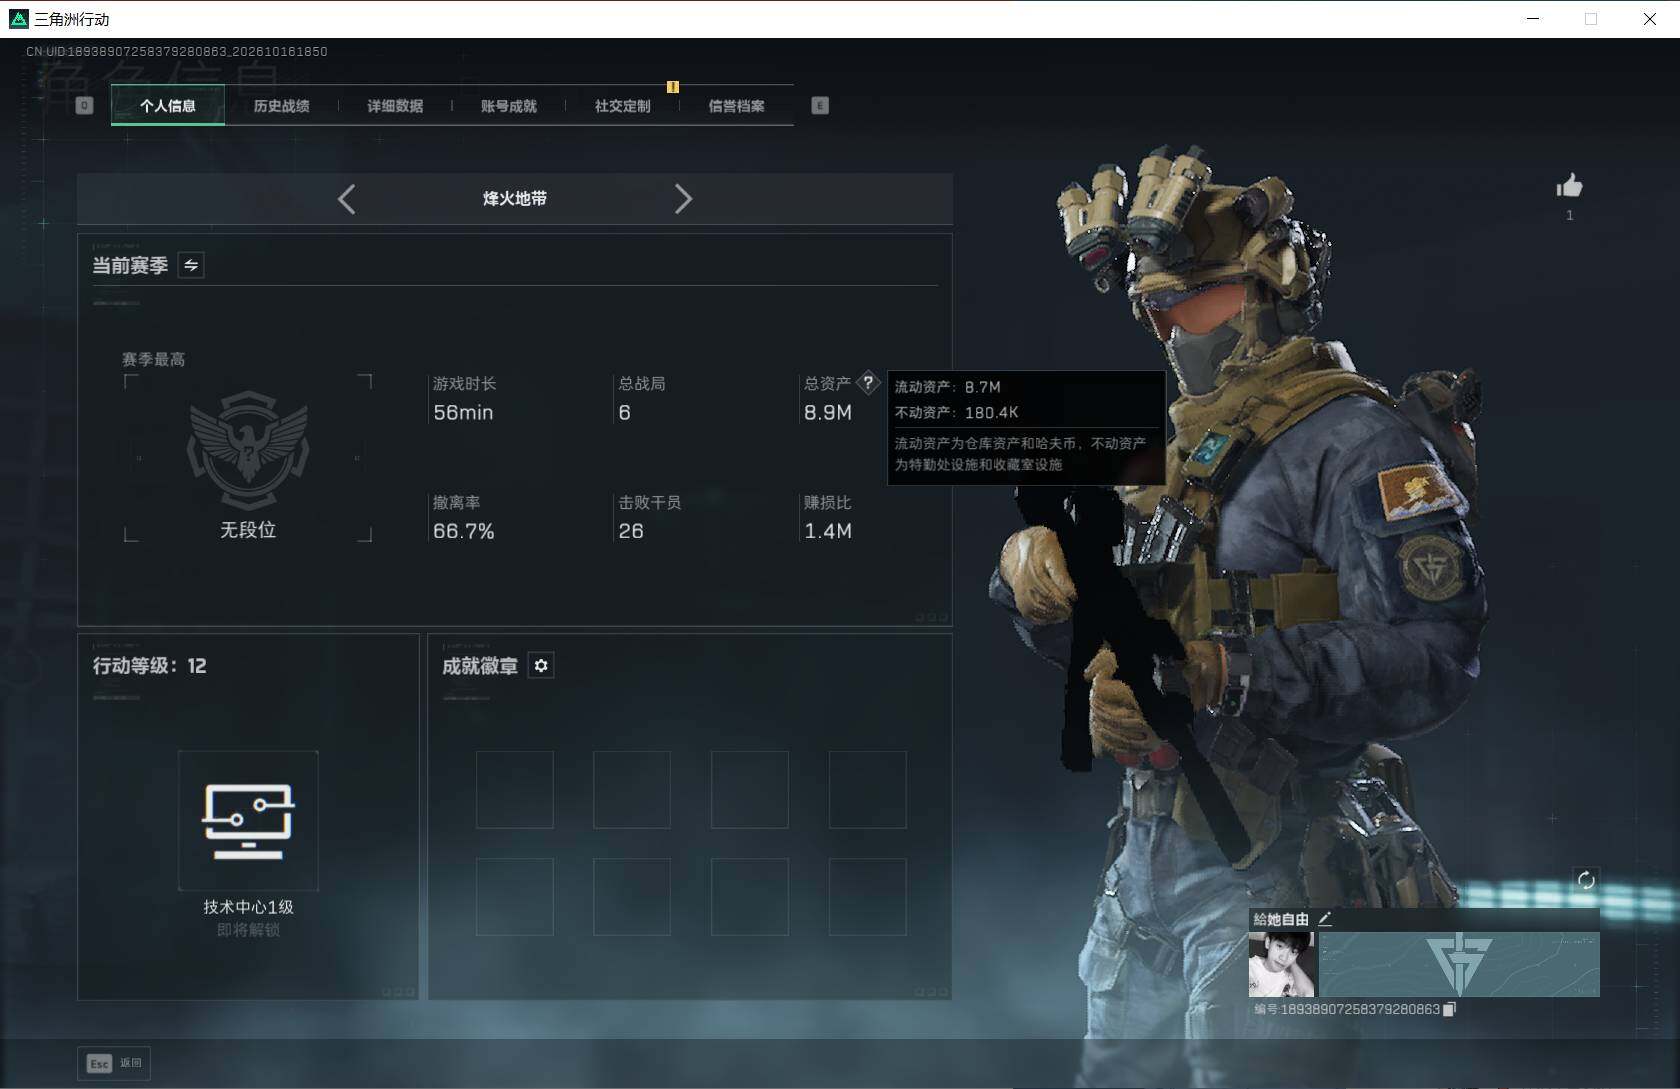Switch to previous game mode with left arrow
Screen dimensions: 1680x1089
pos(346,199)
